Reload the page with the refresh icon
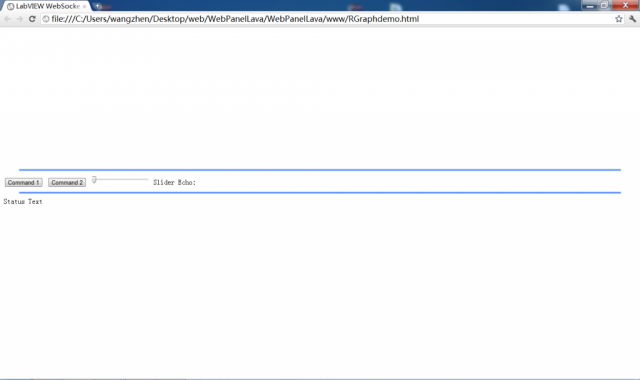The image size is (640, 380). [x=32, y=19]
